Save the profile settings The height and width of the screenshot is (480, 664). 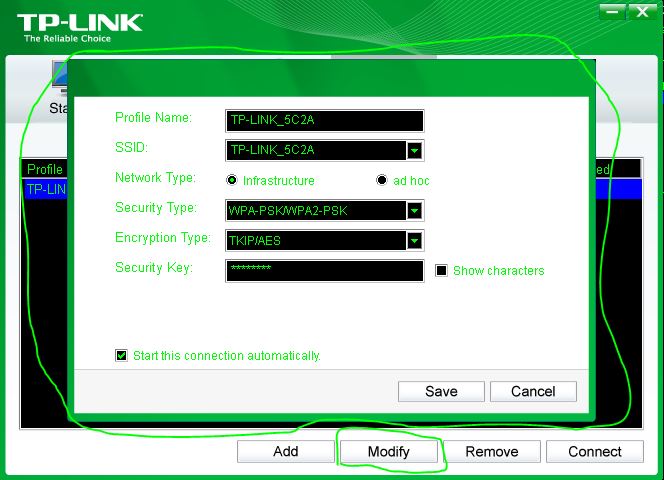(x=441, y=391)
